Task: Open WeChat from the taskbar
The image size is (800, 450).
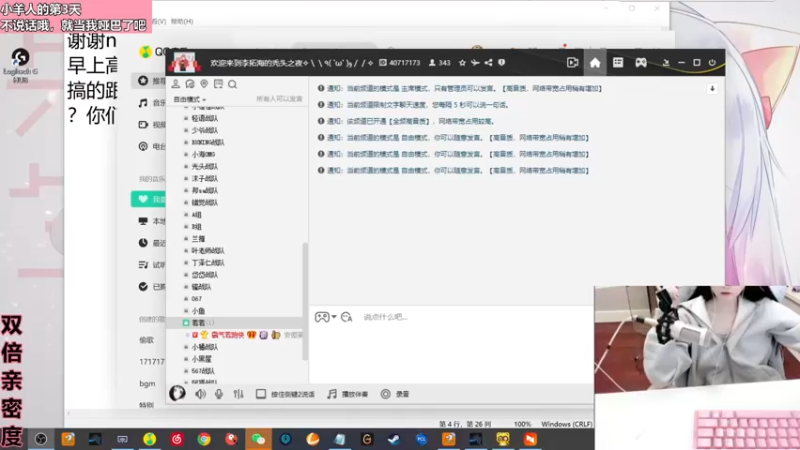Action: coord(258,439)
